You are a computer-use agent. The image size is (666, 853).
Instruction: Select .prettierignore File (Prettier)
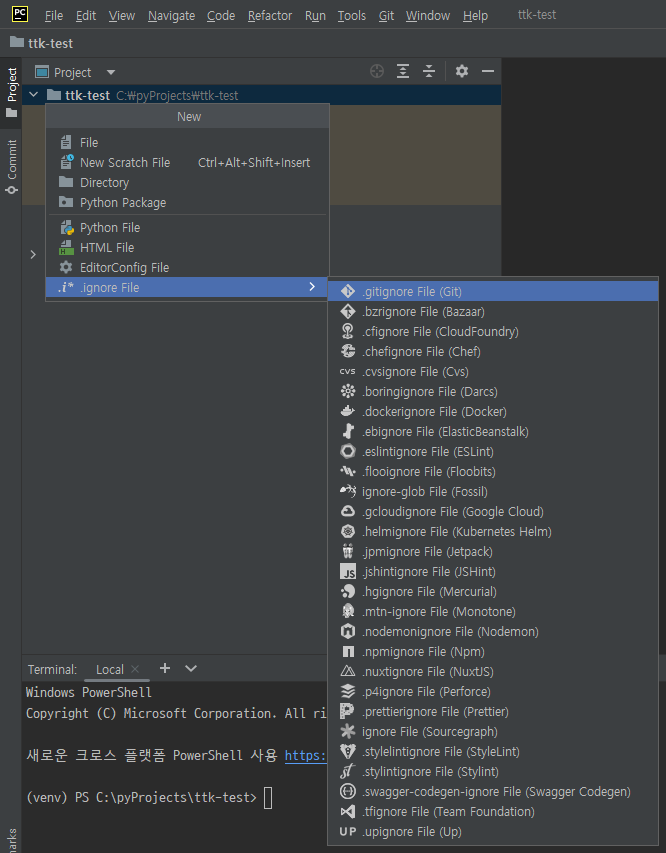point(493,712)
